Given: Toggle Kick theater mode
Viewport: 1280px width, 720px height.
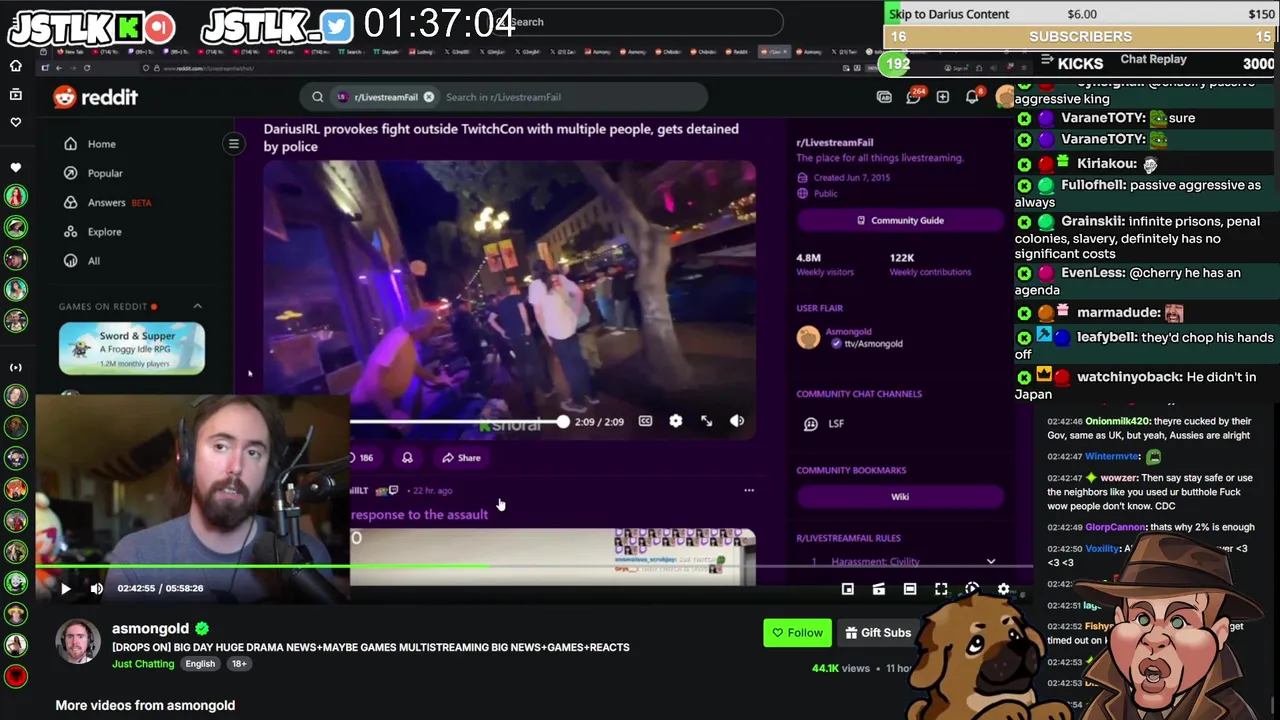Looking at the screenshot, I should [909, 589].
